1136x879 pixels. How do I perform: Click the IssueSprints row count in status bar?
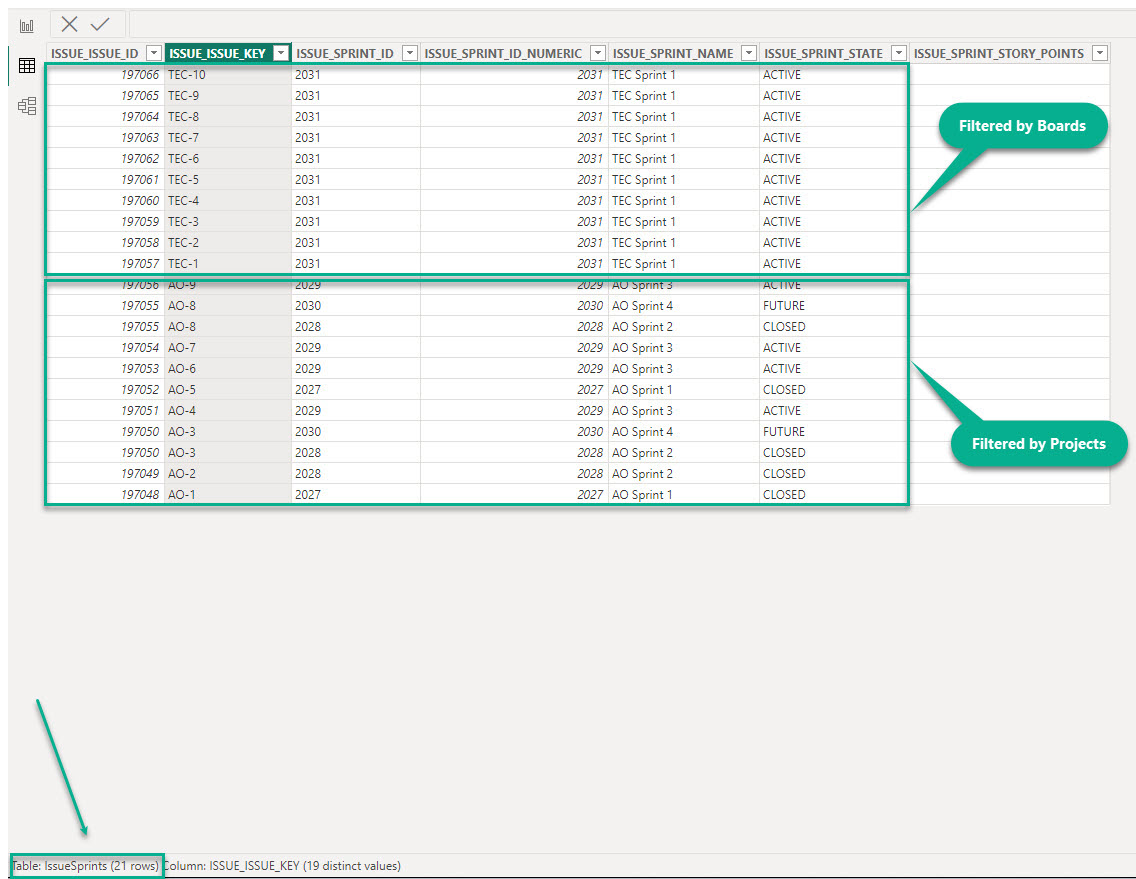pos(86,866)
